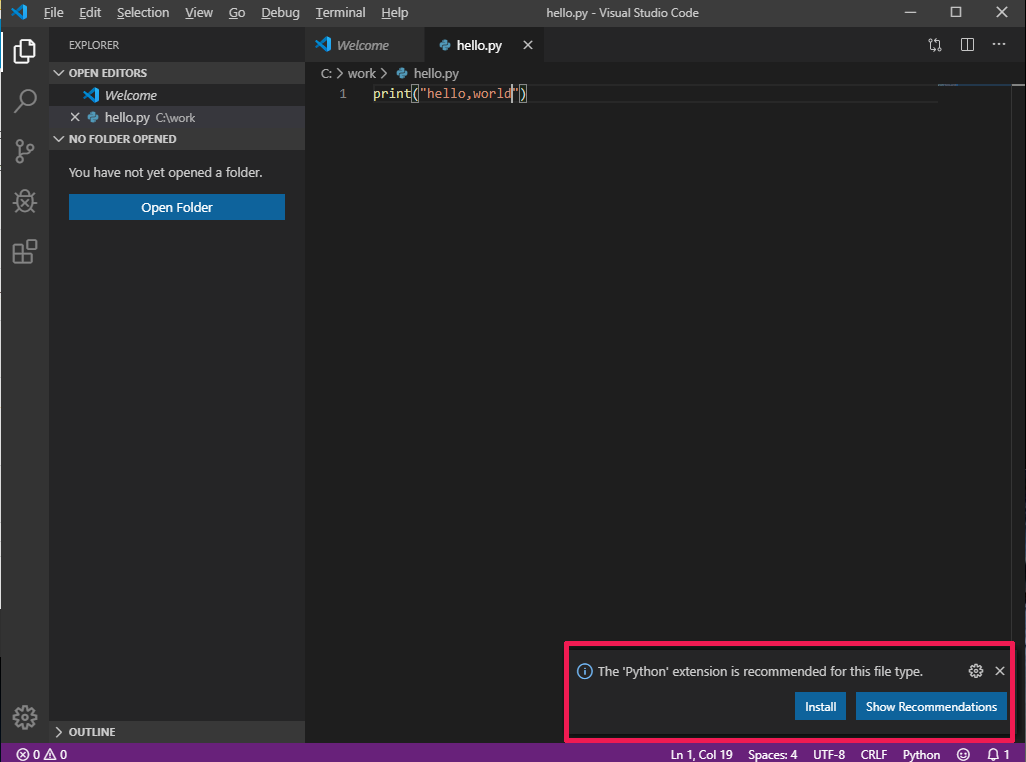Change language mode via 'Python' status item
The image size is (1026, 762).
[x=921, y=754]
